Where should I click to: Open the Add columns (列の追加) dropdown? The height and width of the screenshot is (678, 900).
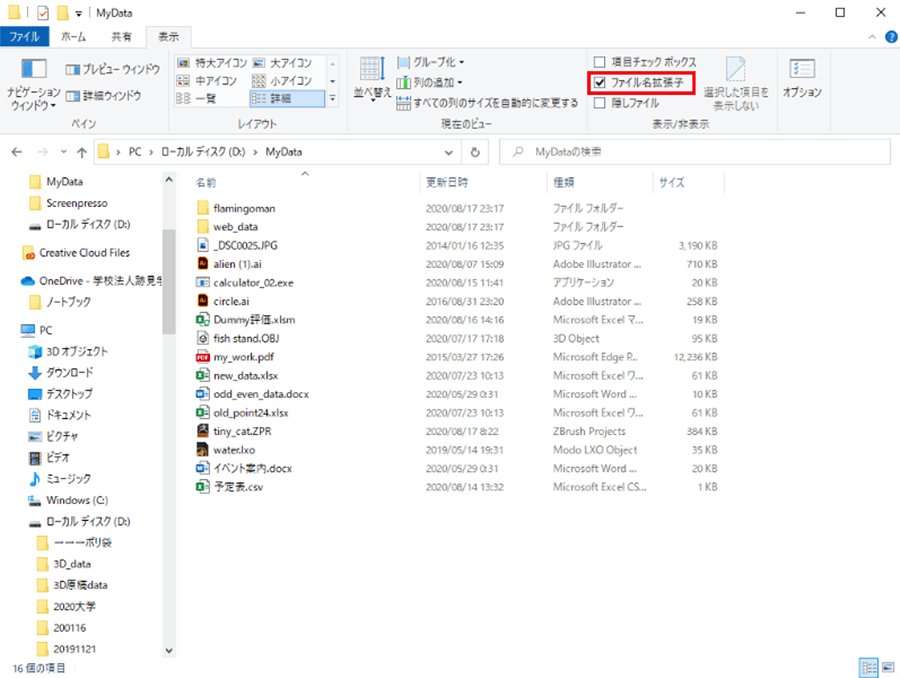tap(429, 83)
